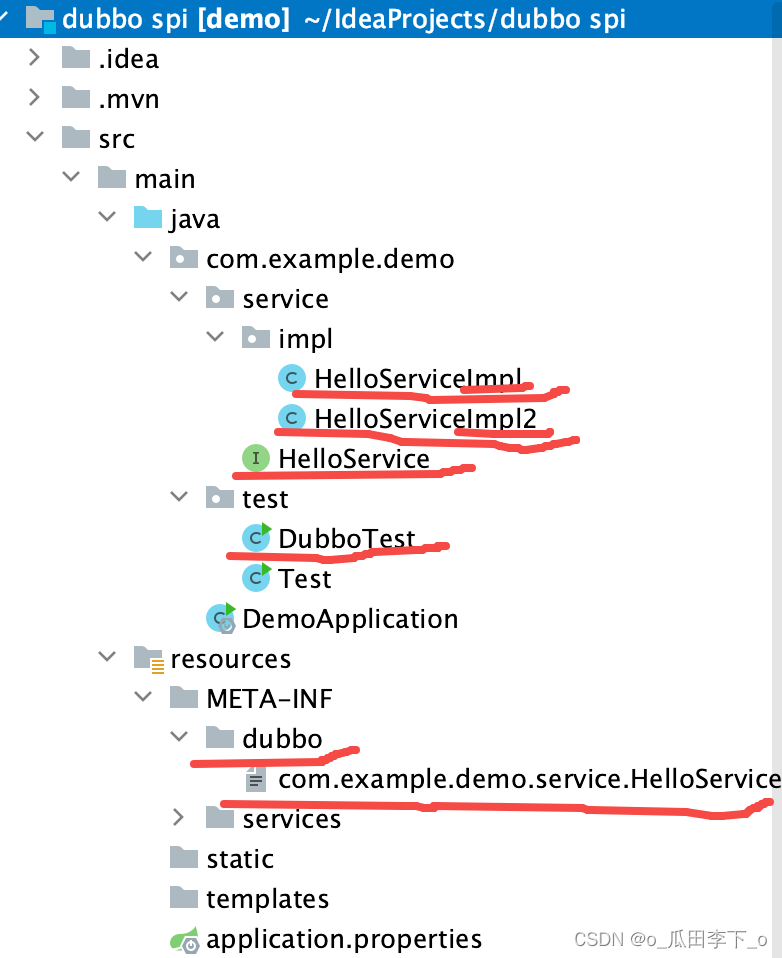Select the HelloServiceImpl2 class name

(x=426, y=419)
